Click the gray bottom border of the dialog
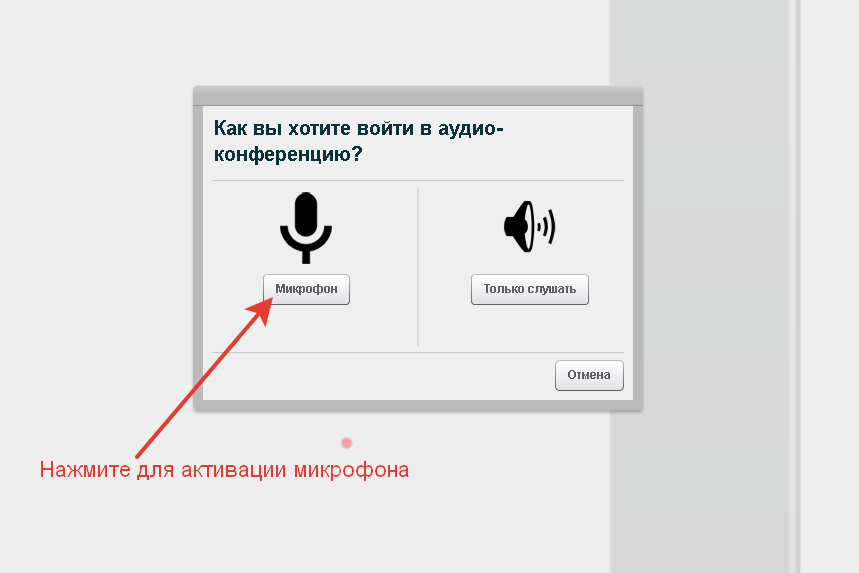Screen dimensions: 859x573 pyautogui.click(x=417, y=405)
